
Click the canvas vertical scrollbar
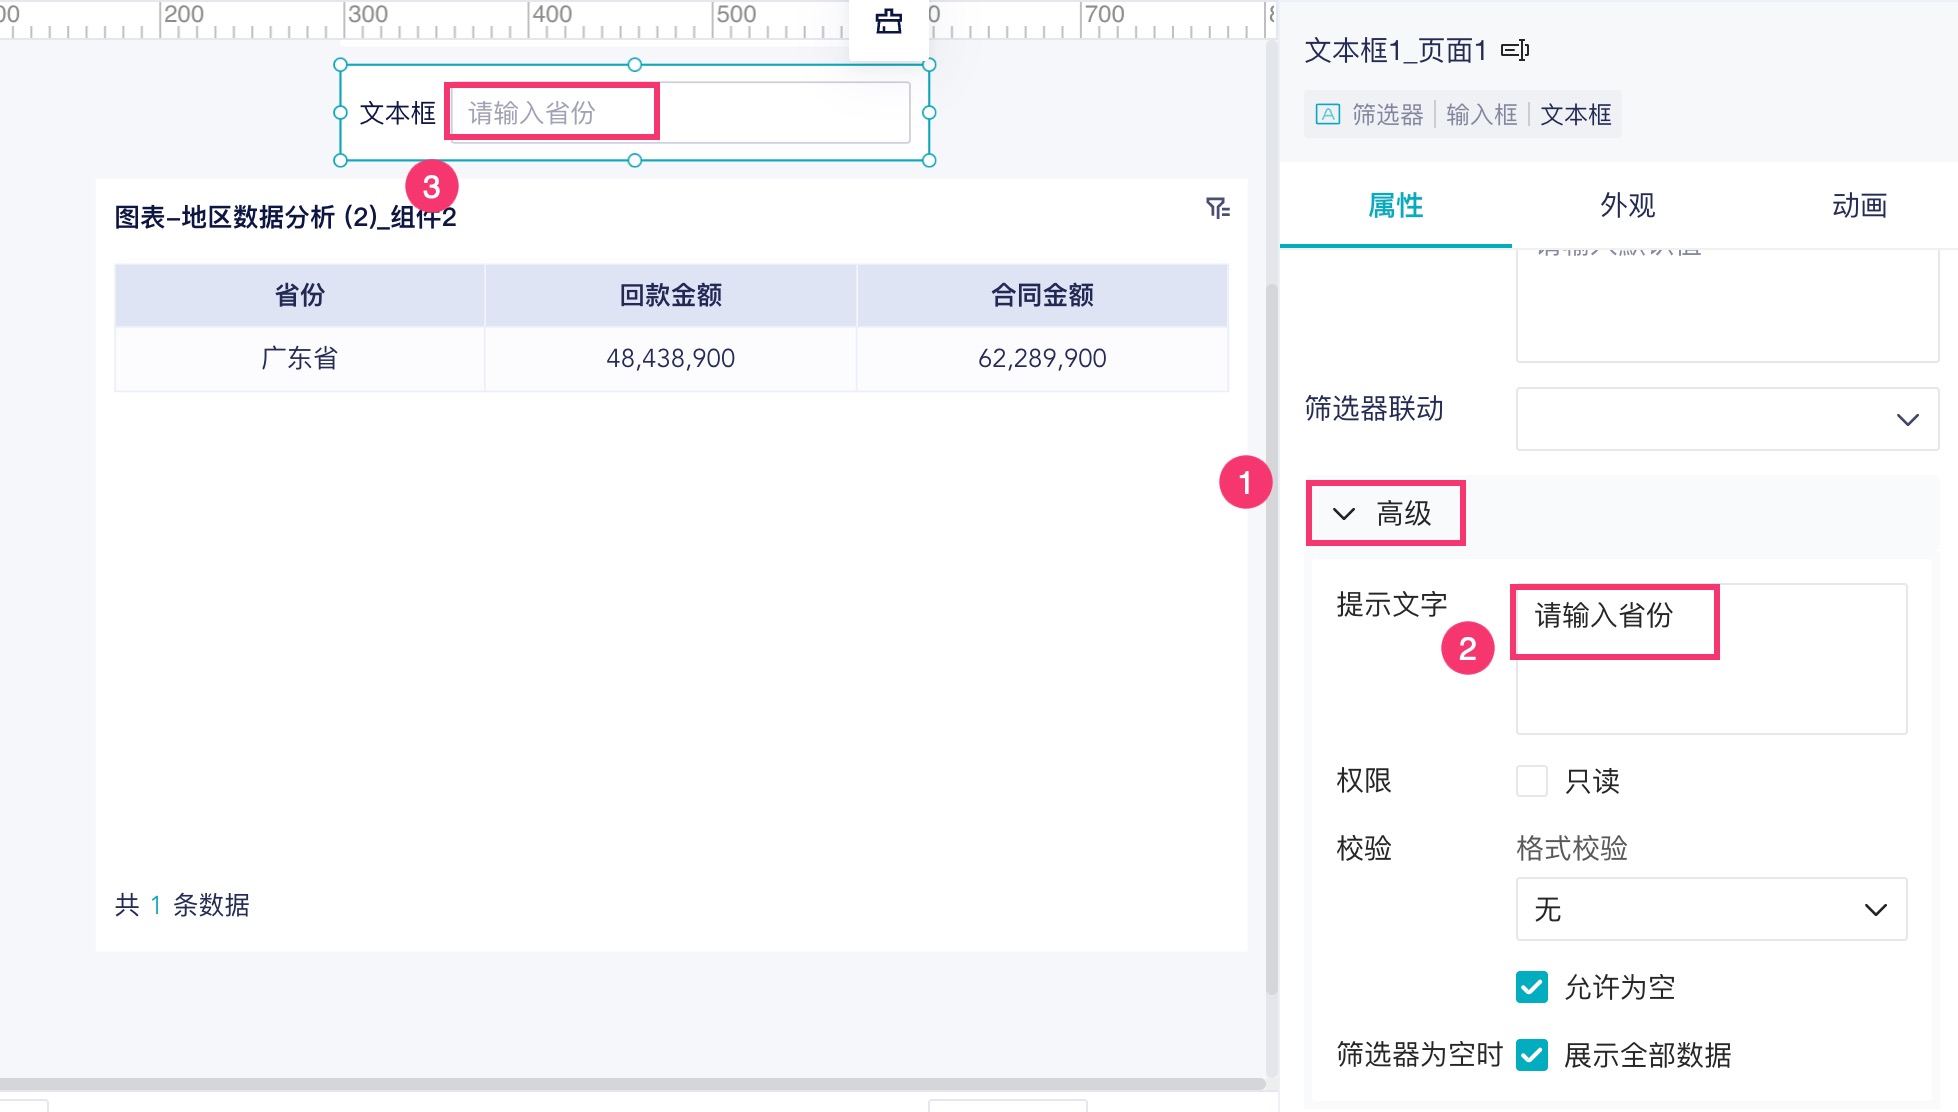[x=1271, y=640]
